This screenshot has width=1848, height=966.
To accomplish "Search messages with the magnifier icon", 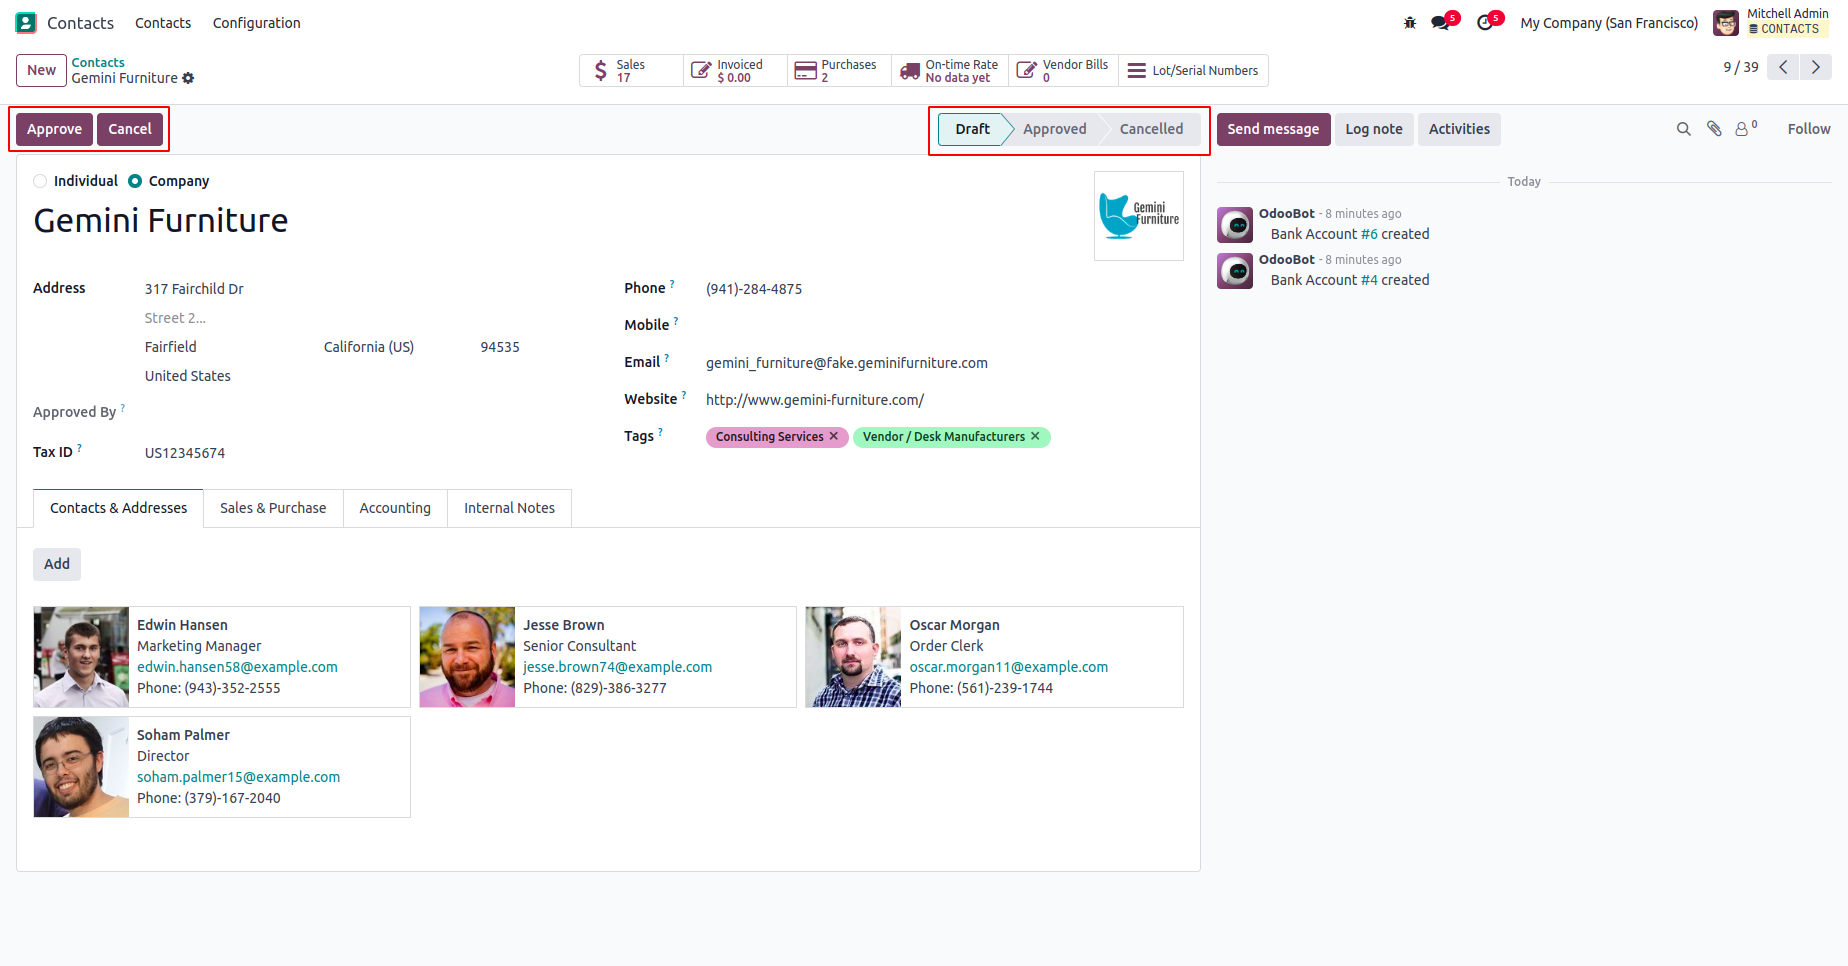I will tap(1684, 129).
